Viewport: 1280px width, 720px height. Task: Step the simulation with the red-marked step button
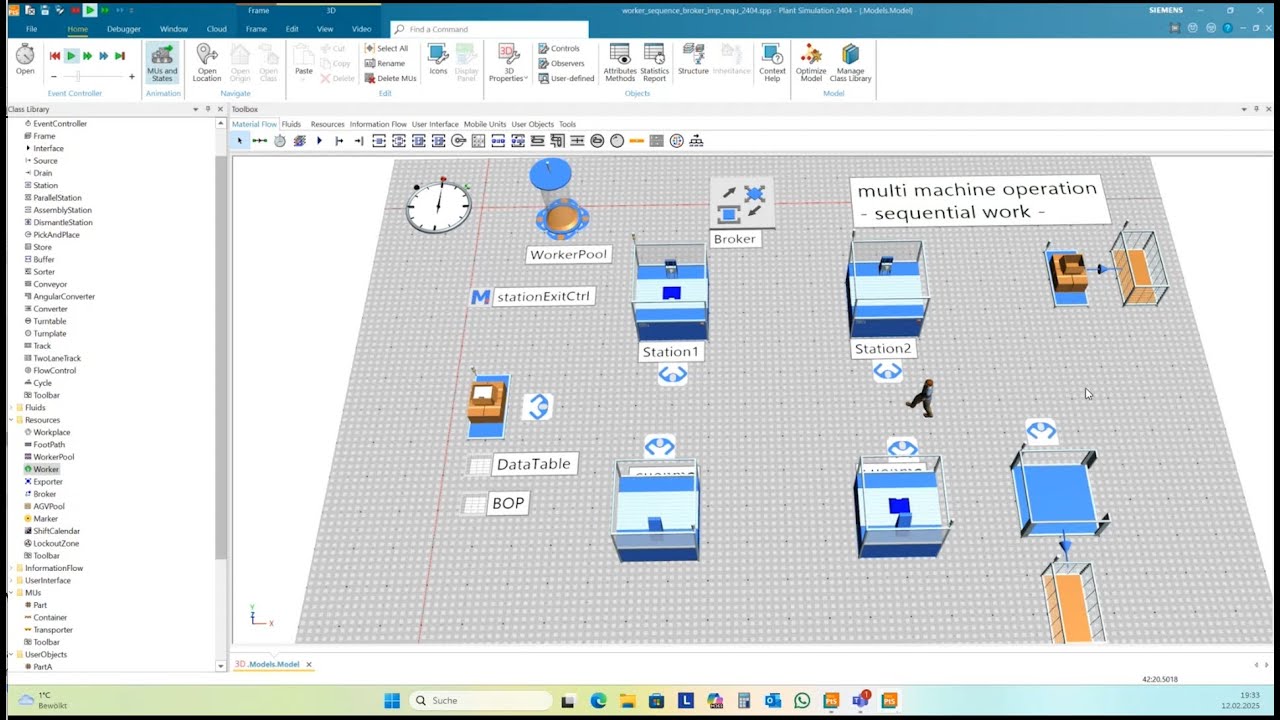(119, 56)
